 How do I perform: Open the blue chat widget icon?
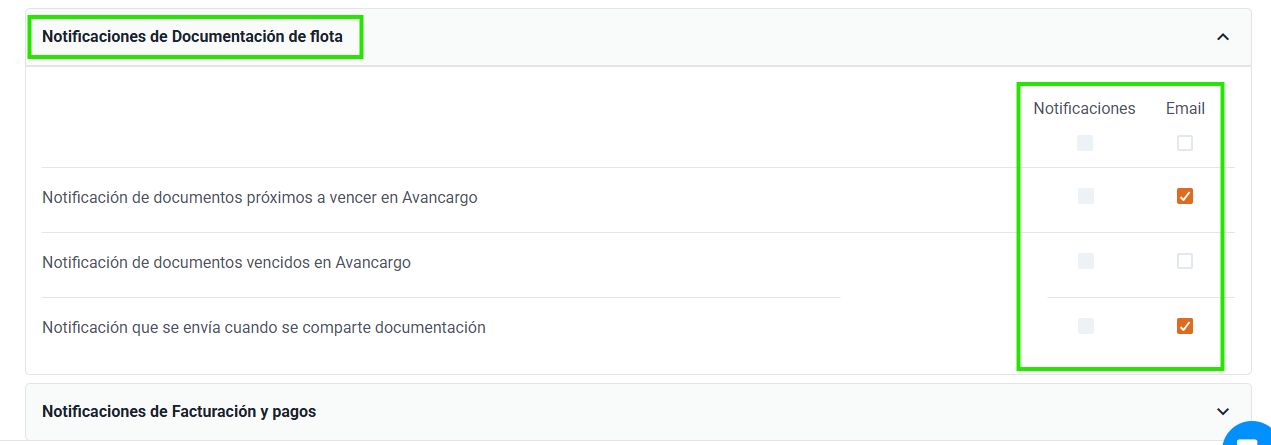(x=1247, y=434)
